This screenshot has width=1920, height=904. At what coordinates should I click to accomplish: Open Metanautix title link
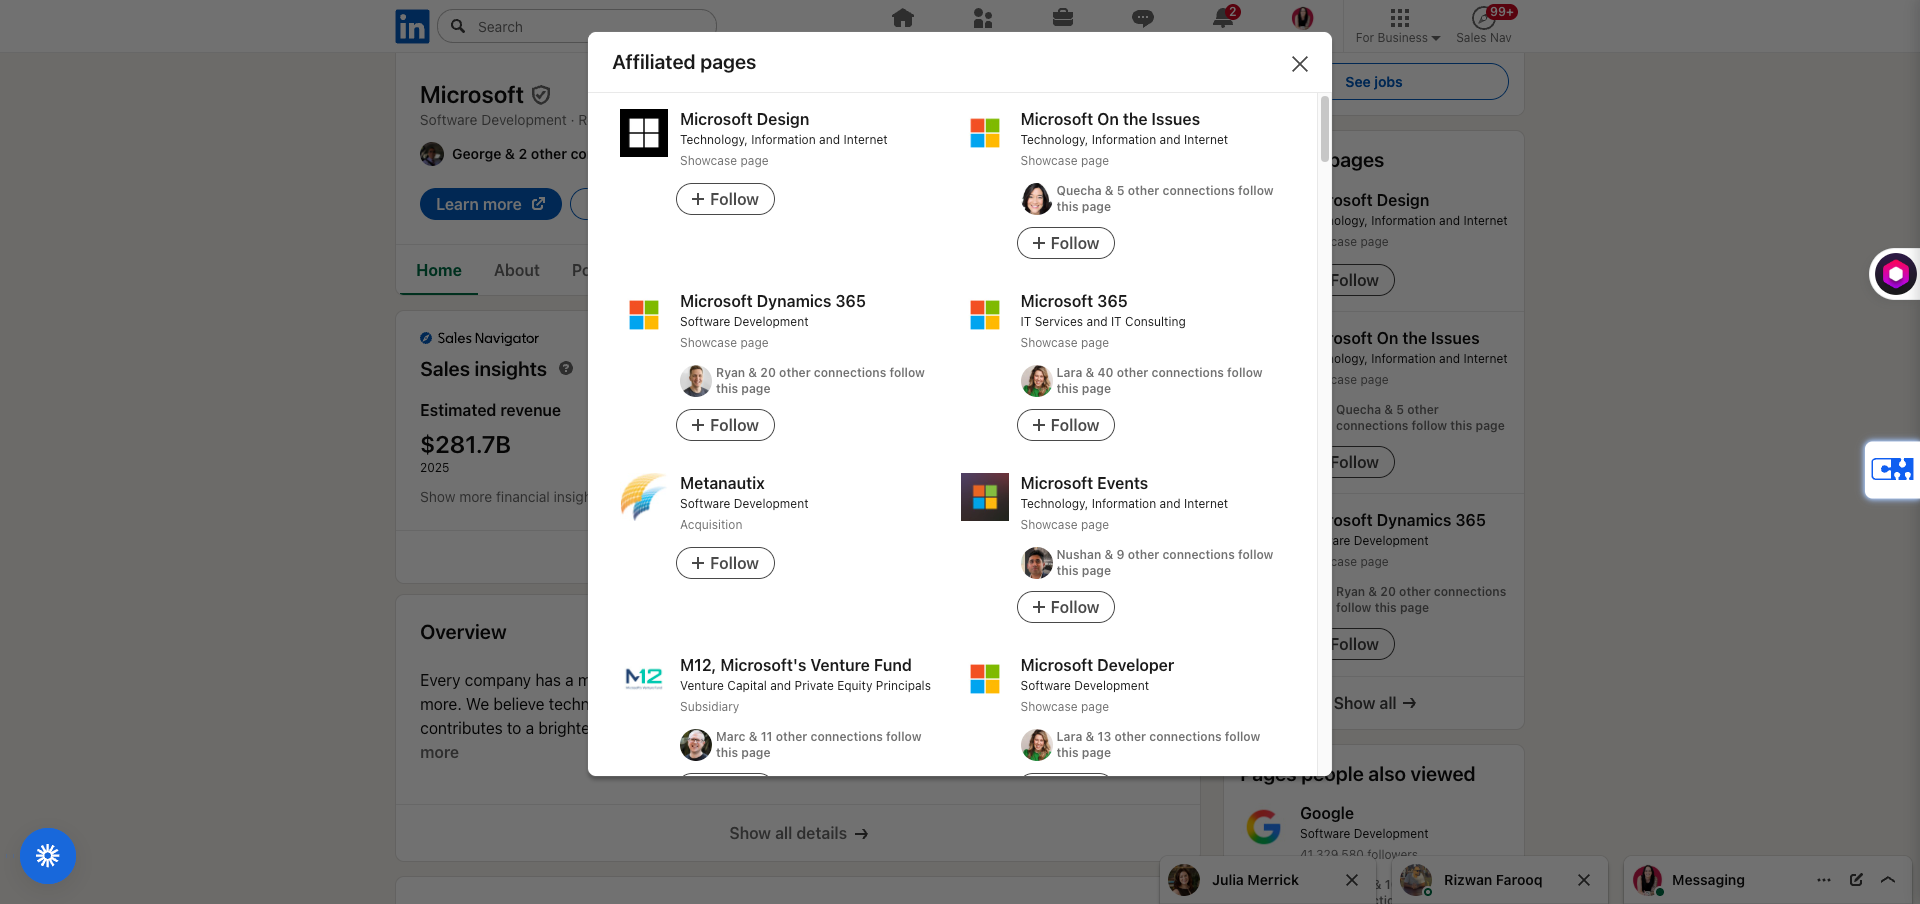click(x=722, y=483)
